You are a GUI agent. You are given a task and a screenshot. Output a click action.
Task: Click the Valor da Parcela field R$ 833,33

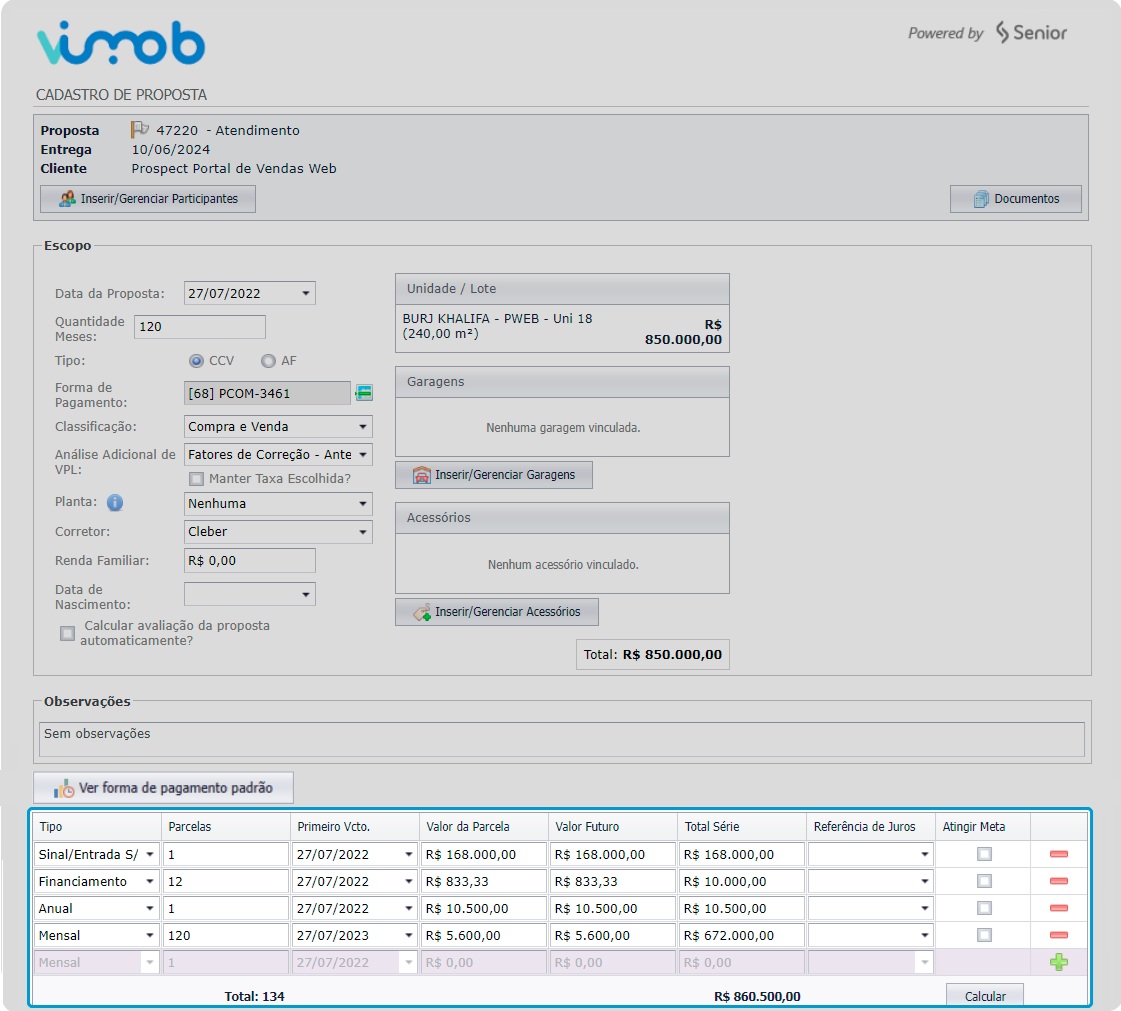484,882
